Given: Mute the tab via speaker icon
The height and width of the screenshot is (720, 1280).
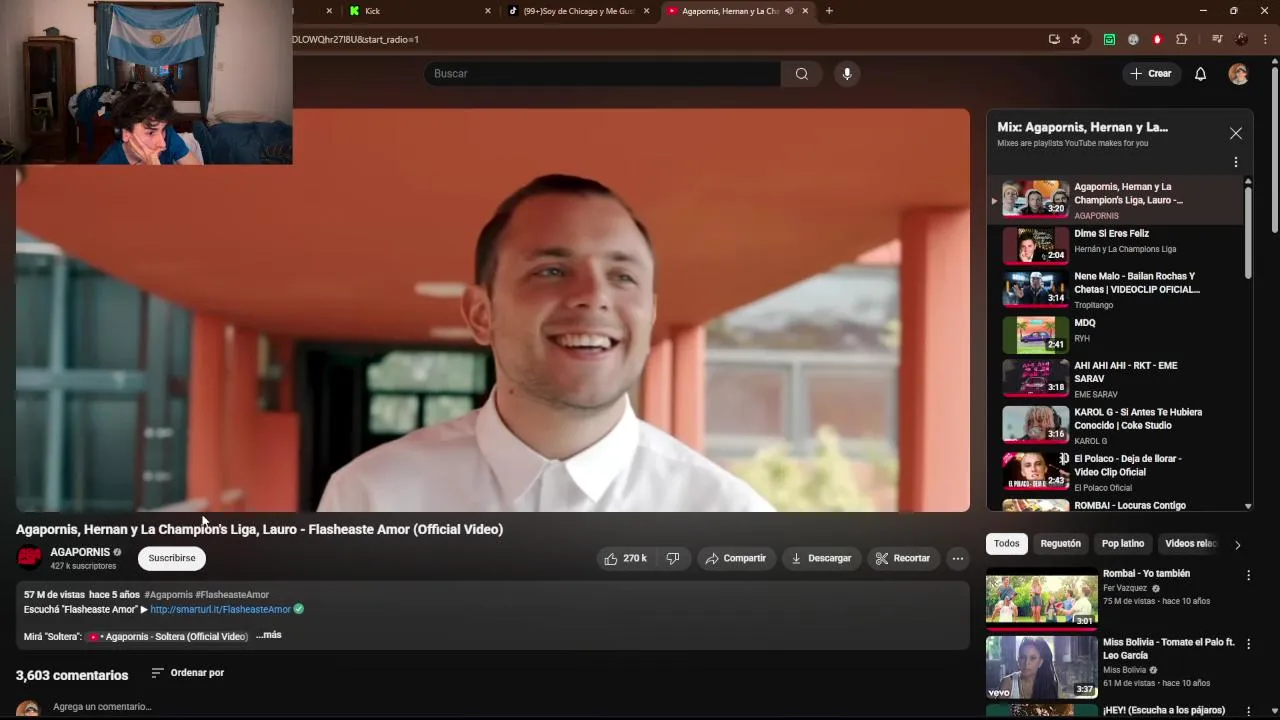Looking at the screenshot, I should (789, 11).
